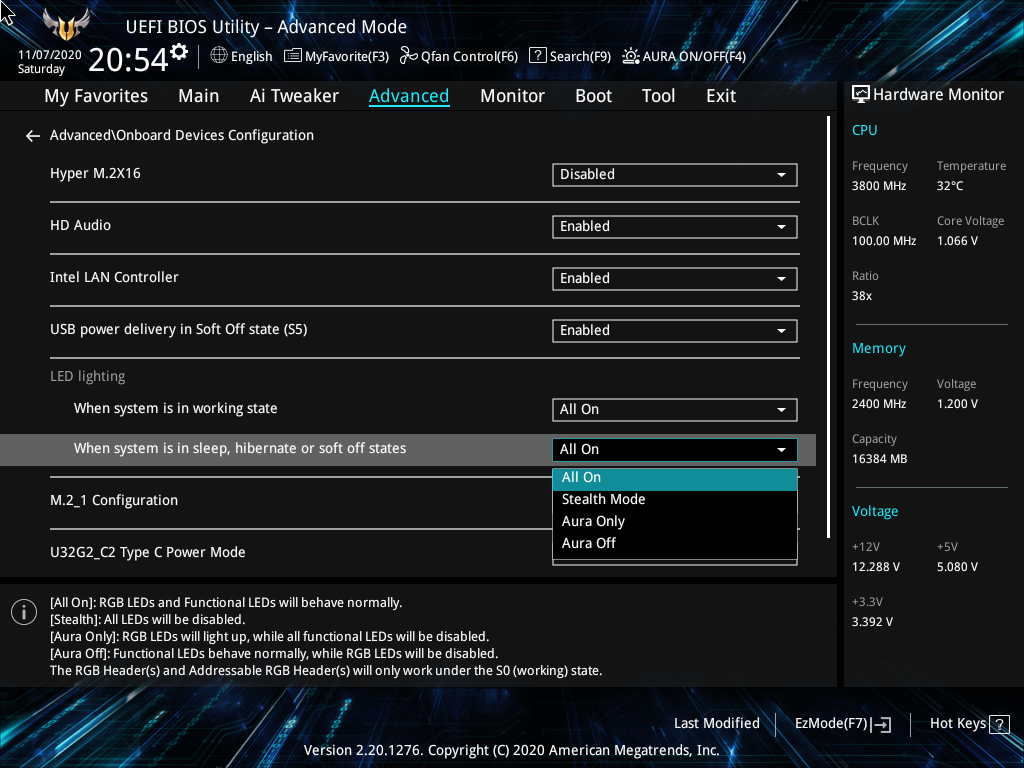
Task: Switch to the Ai Tweaker tab
Action: click(294, 96)
